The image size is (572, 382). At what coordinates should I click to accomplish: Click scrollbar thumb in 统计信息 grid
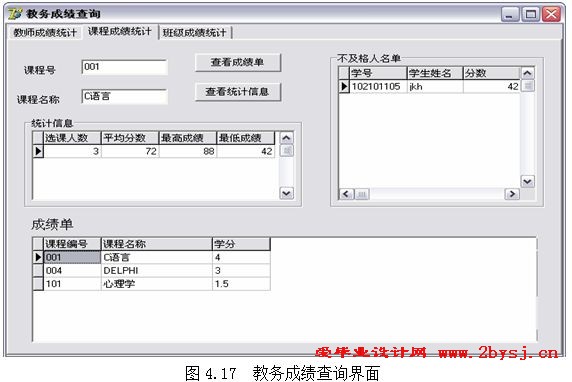[x=286, y=151]
